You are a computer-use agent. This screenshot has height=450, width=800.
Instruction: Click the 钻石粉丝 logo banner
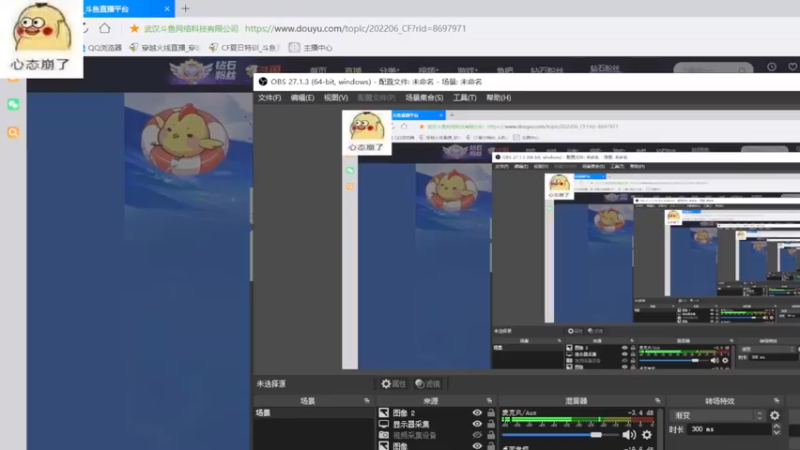(x=204, y=70)
